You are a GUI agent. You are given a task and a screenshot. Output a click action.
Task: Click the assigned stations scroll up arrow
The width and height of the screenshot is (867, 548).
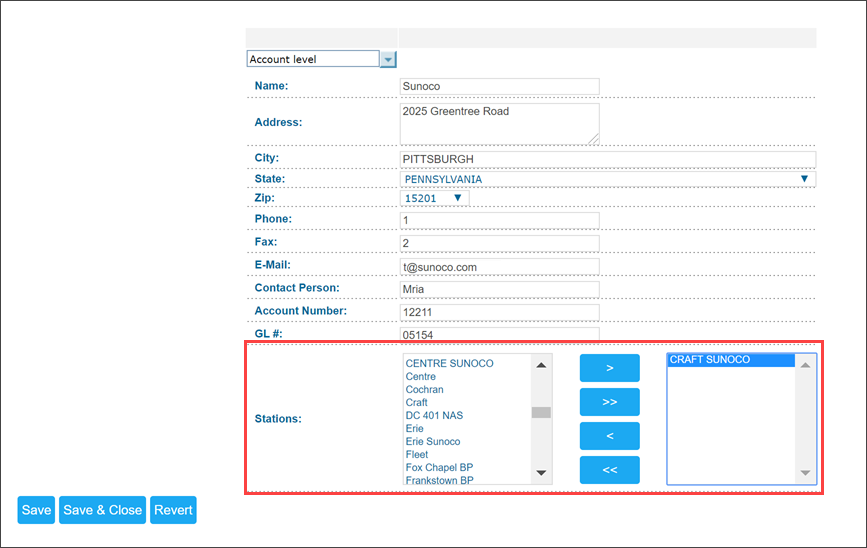[x=805, y=365]
